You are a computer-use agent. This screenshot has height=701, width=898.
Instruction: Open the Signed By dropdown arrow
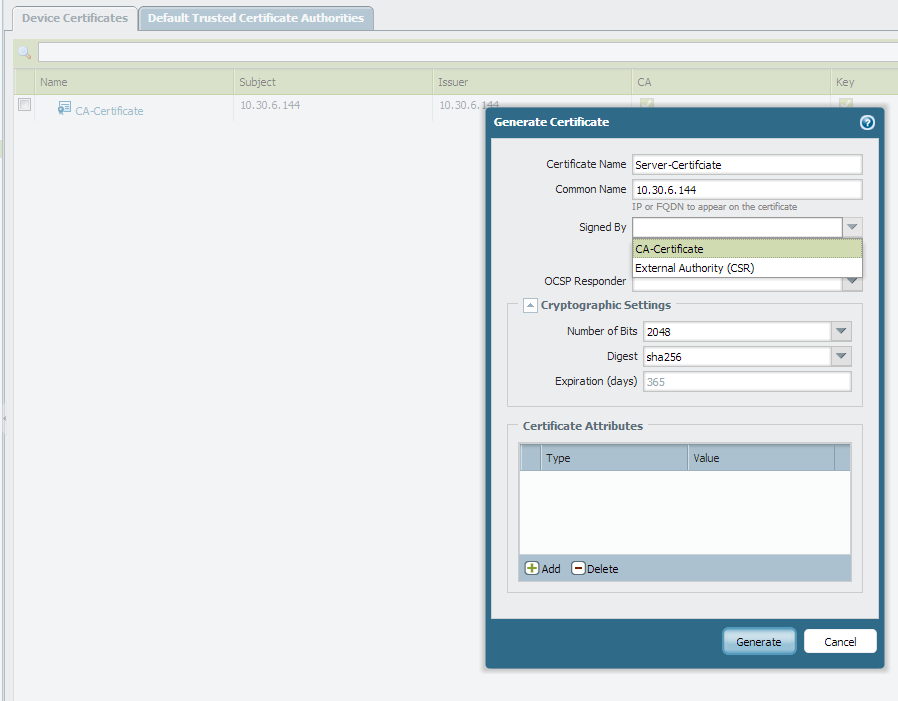click(852, 227)
